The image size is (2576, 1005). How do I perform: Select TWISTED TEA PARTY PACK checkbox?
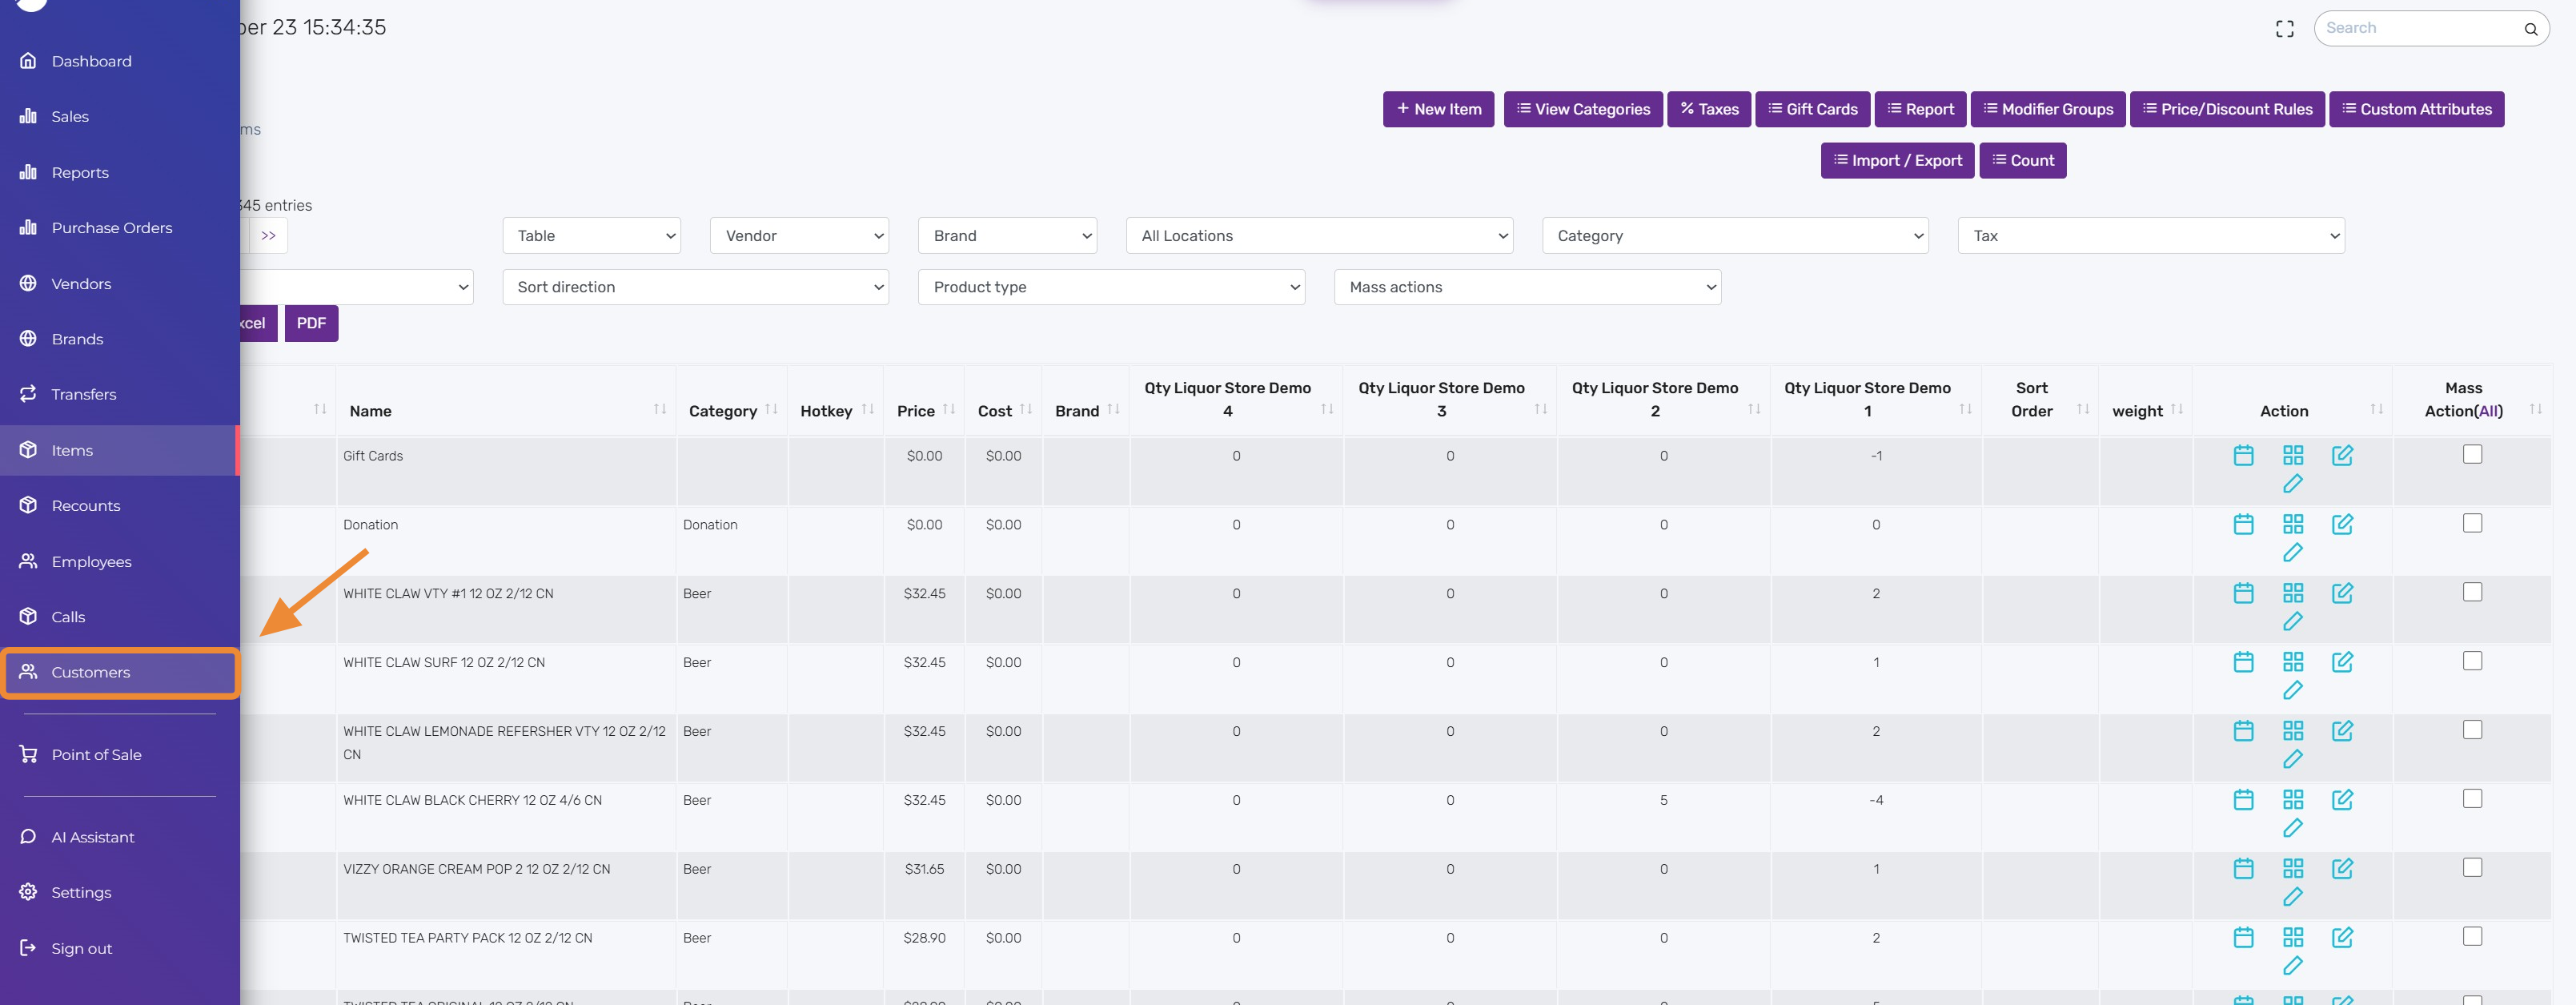2472,936
